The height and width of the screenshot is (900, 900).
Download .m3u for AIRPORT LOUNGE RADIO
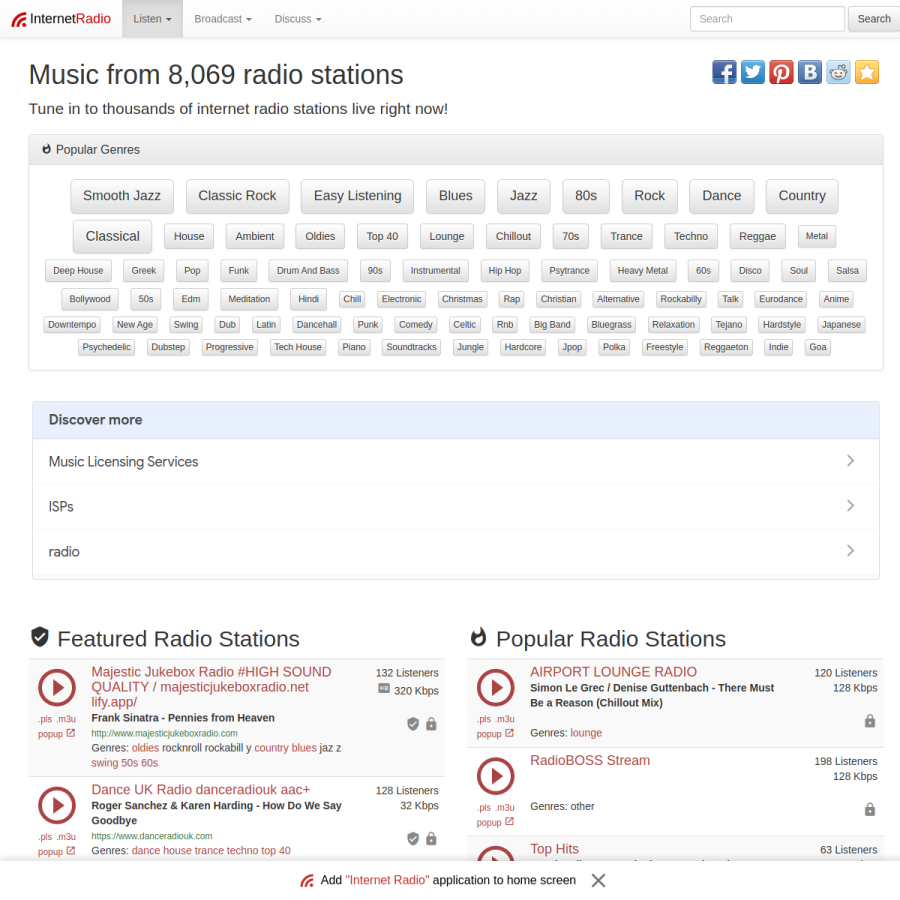pyautogui.click(x=505, y=719)
